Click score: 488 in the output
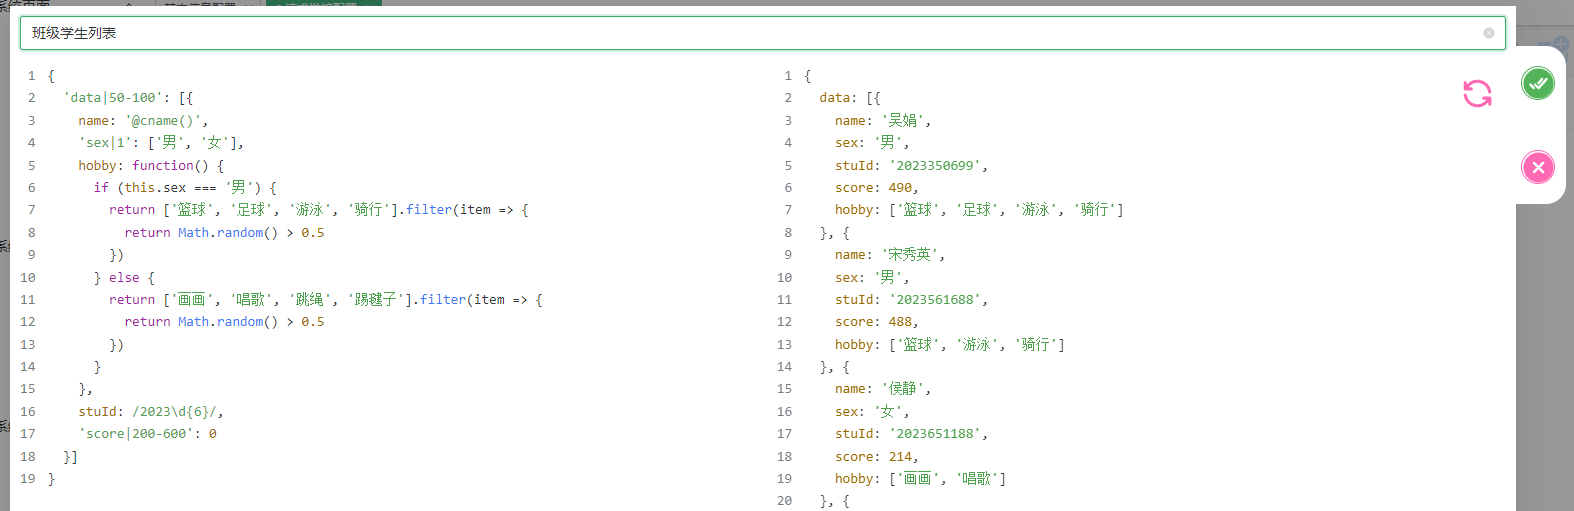Viewport: 1574px width, 511px height. click(x=876, y=322)
